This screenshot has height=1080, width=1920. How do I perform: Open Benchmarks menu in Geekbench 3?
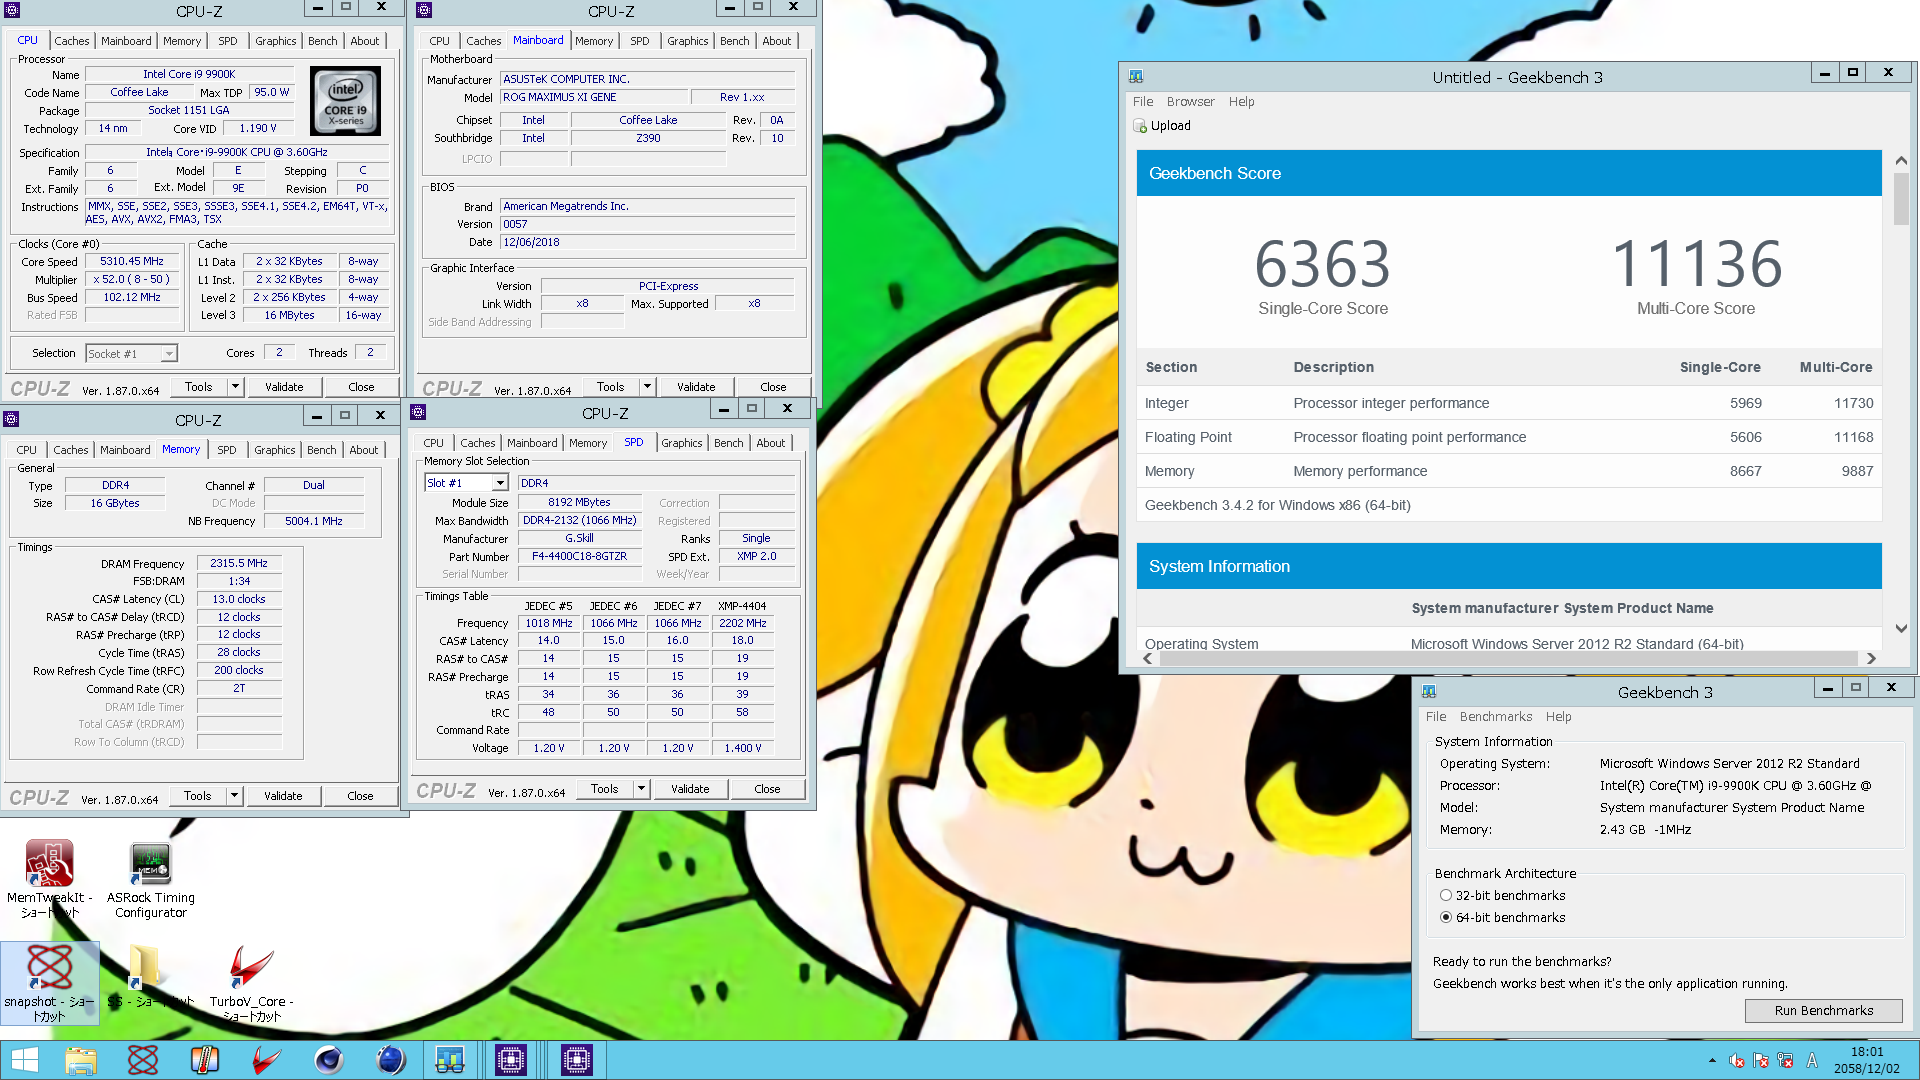1495,717
